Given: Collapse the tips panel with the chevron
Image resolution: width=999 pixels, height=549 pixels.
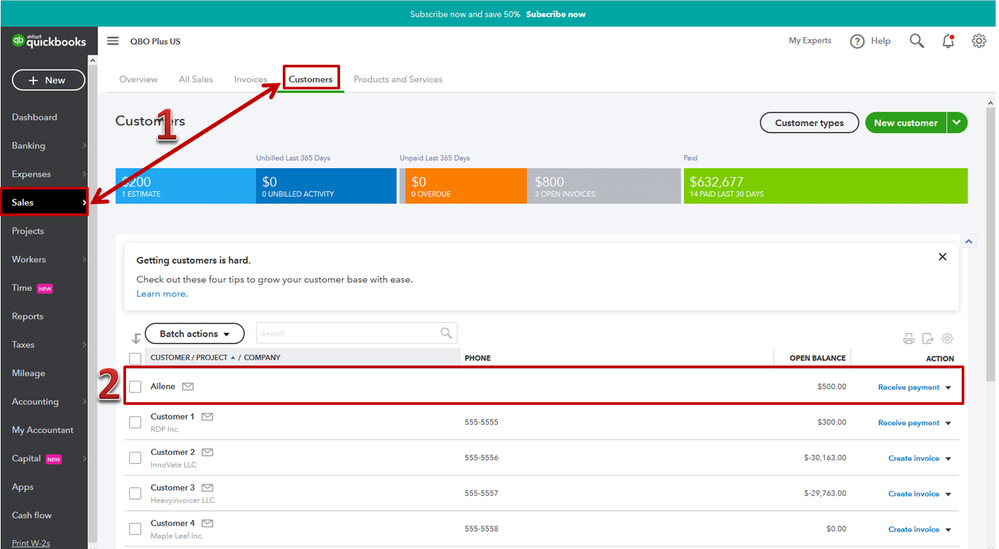Looking at the screenshot, I should pyautogui.click(x=968, y=241).
